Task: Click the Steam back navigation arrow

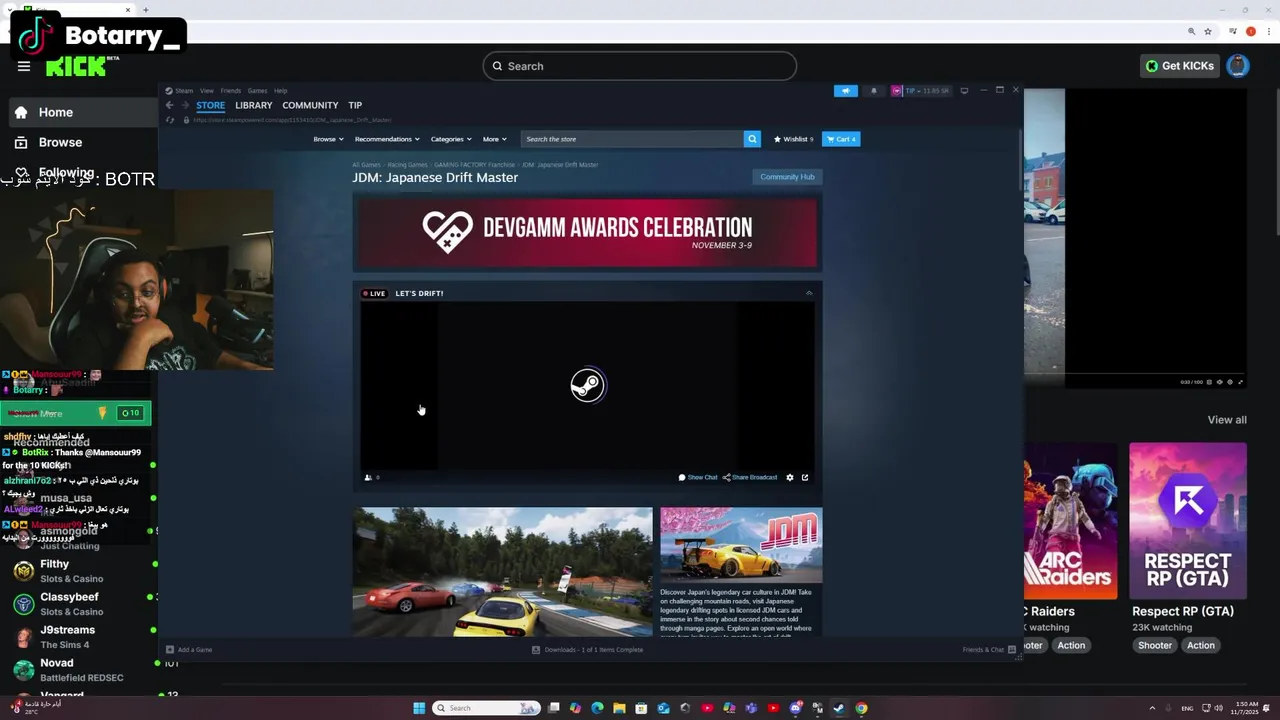Action: click(170, 105)
